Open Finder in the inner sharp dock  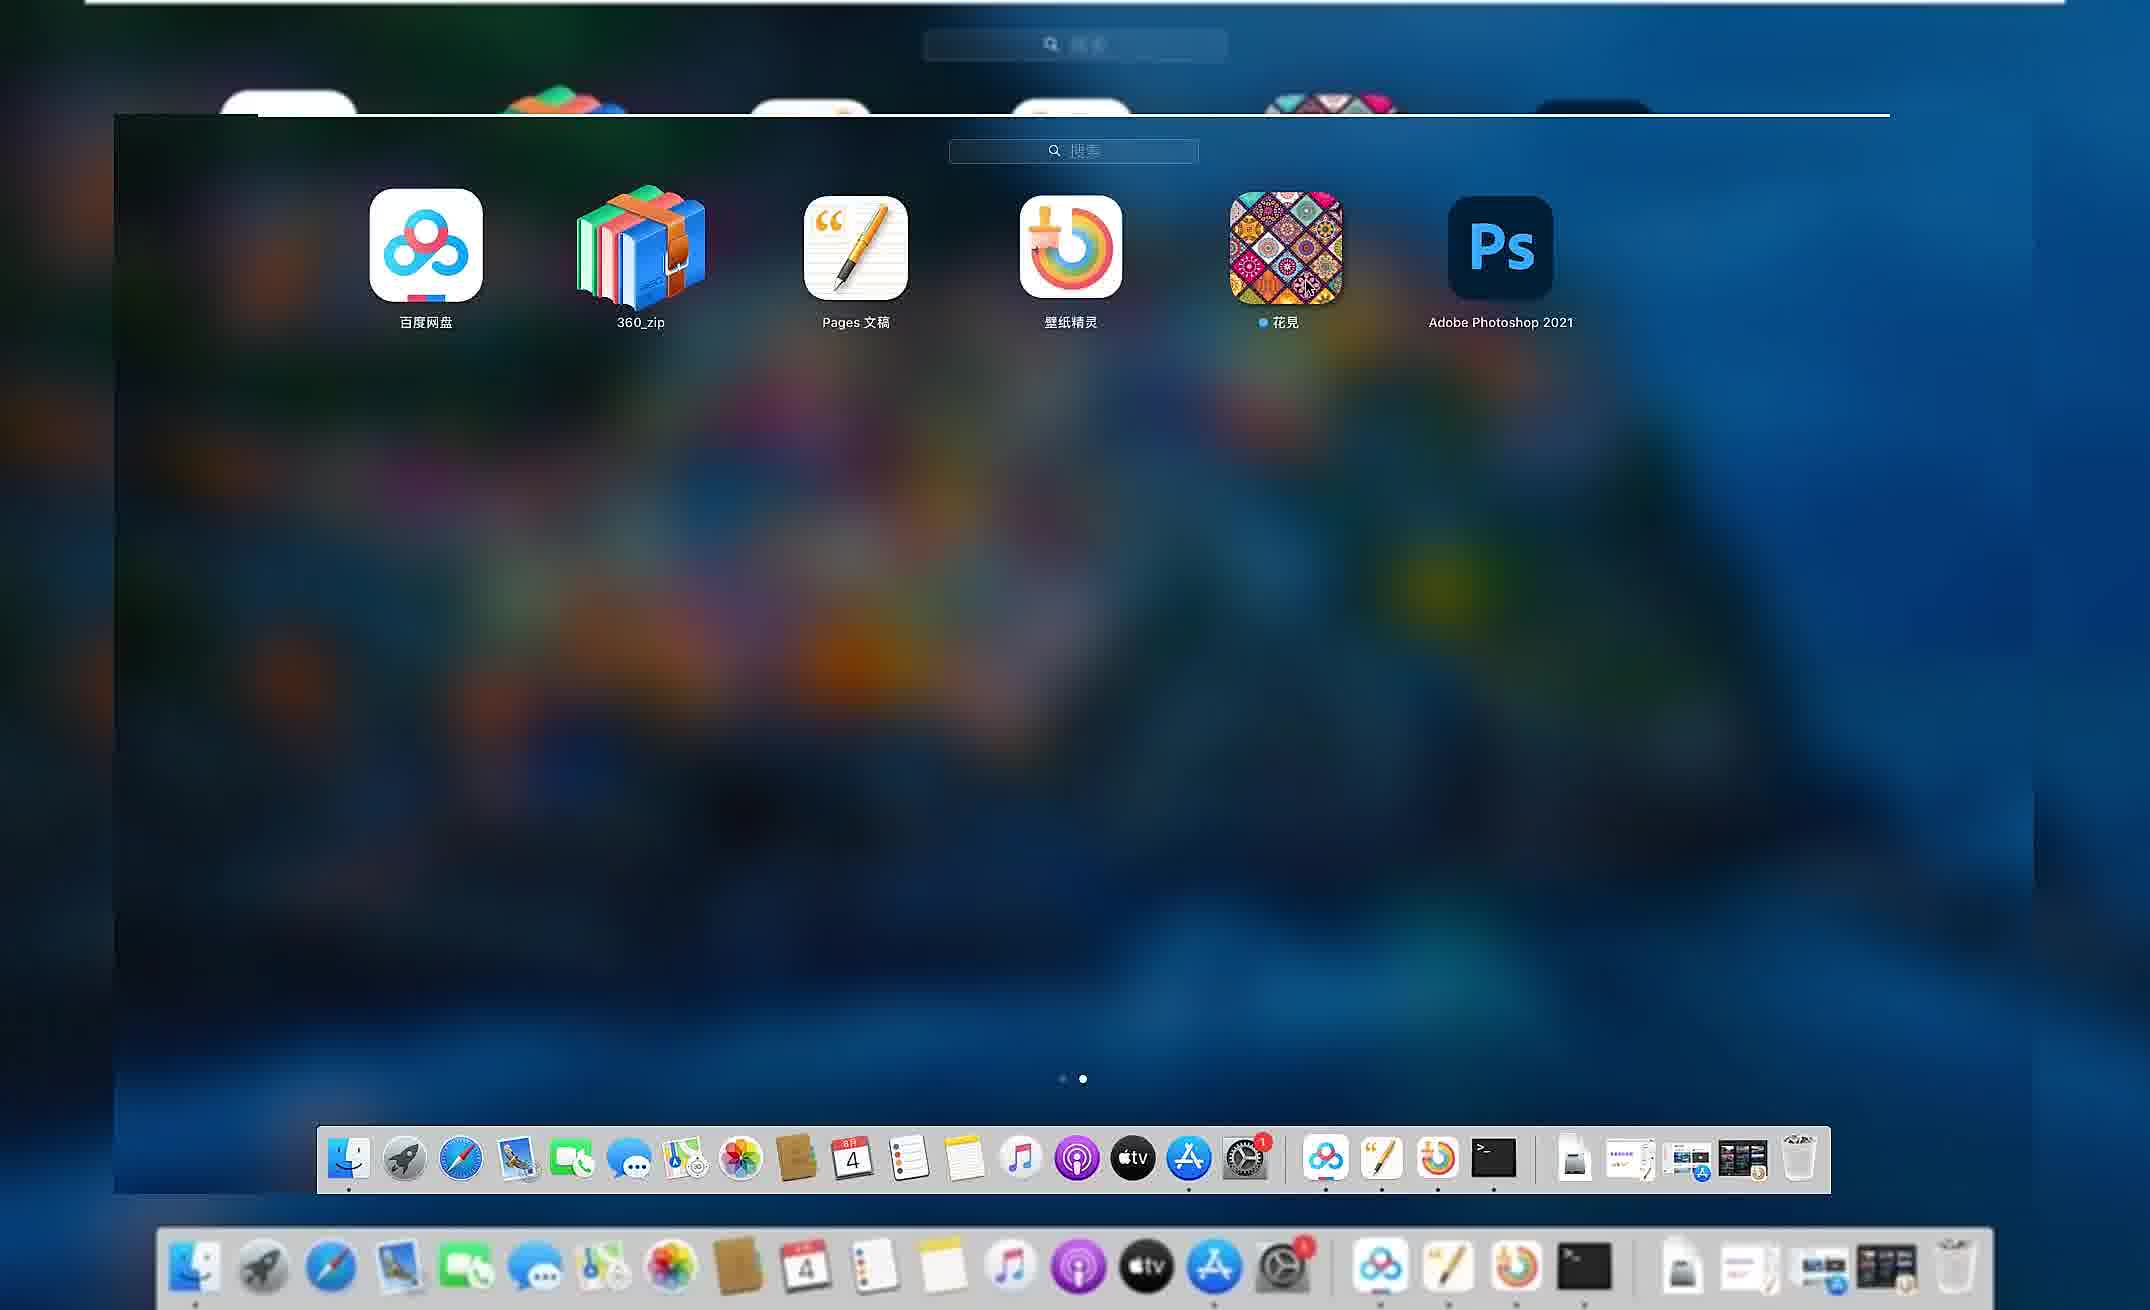[349, 1158]
